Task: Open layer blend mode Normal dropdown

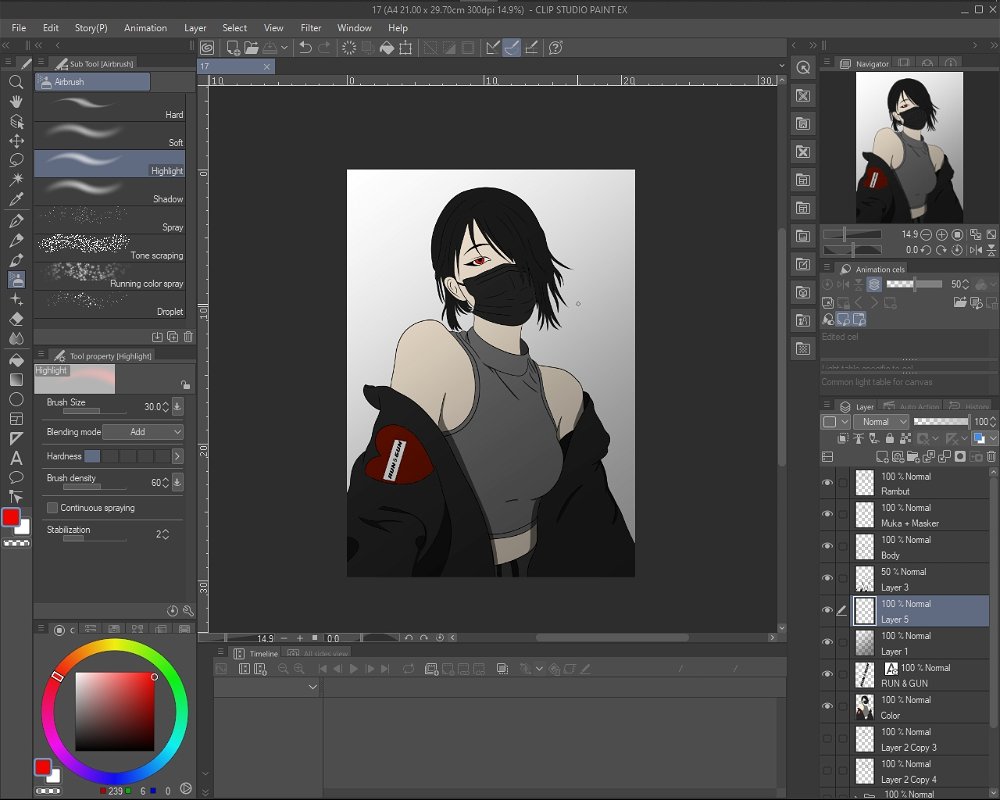Action: pos(881,422)
